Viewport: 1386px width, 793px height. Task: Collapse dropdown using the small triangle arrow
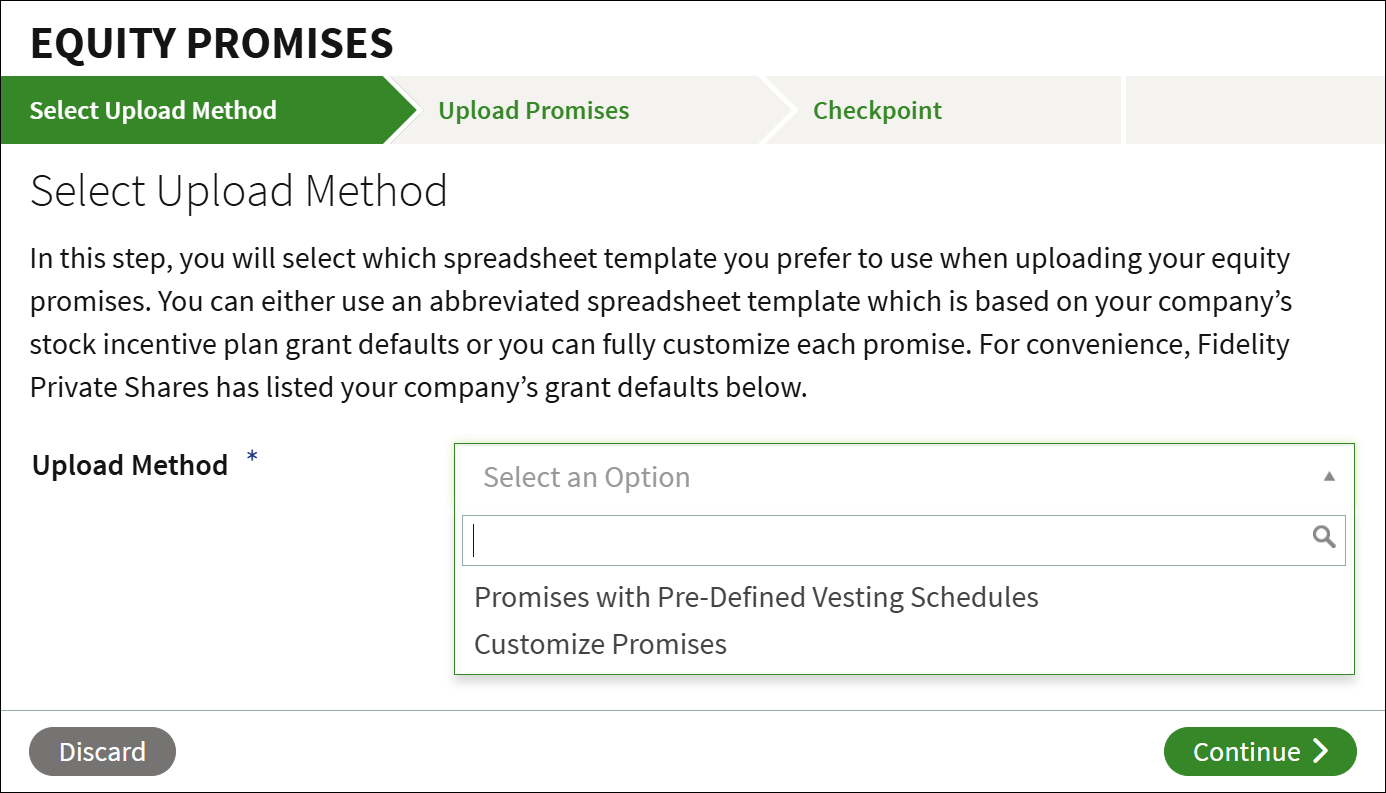click(1329, 477)
